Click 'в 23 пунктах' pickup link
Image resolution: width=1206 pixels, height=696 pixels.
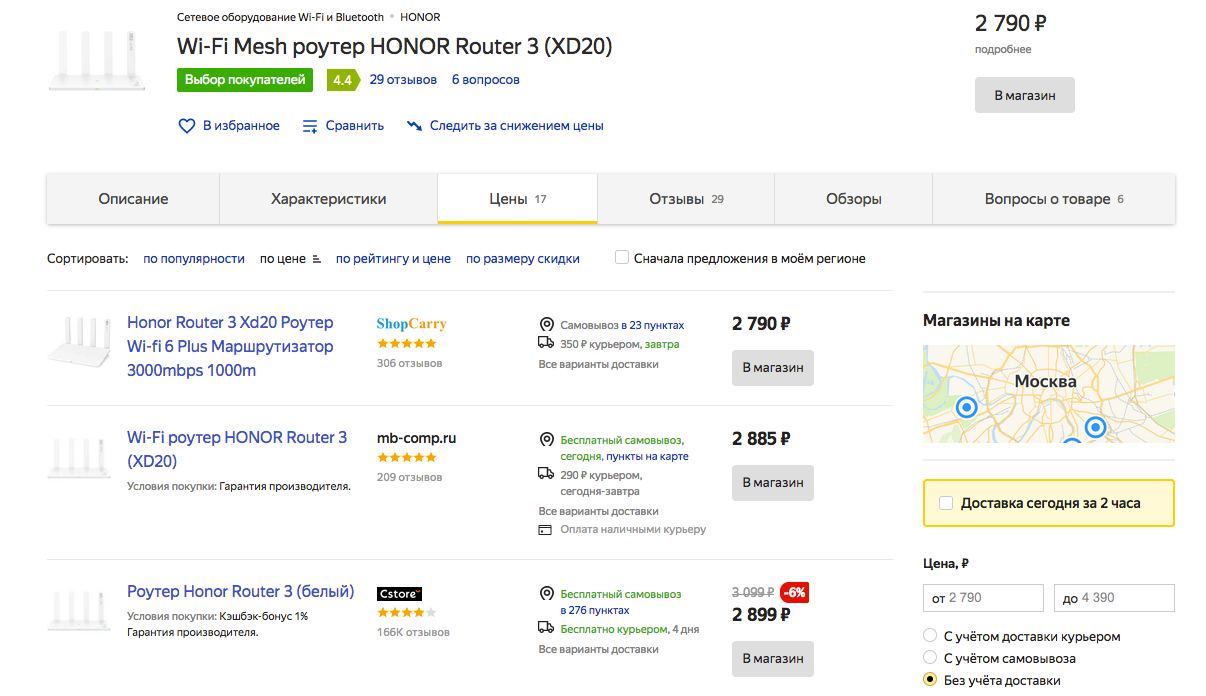coord(652,325)
